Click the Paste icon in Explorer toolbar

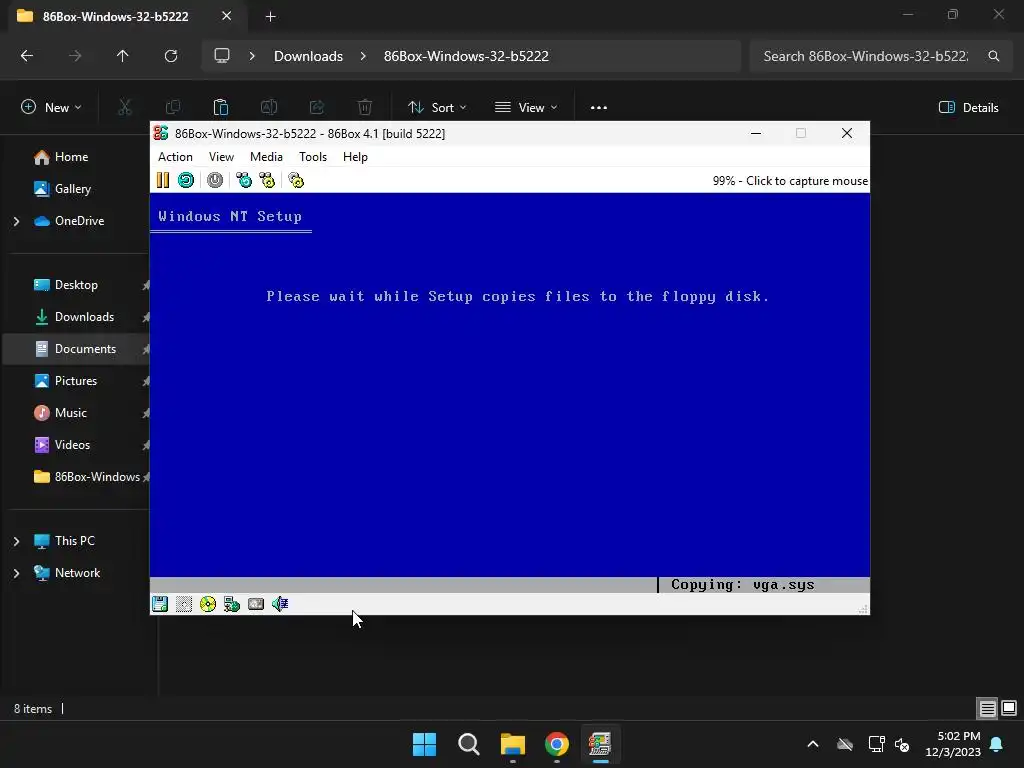(221, 107)
